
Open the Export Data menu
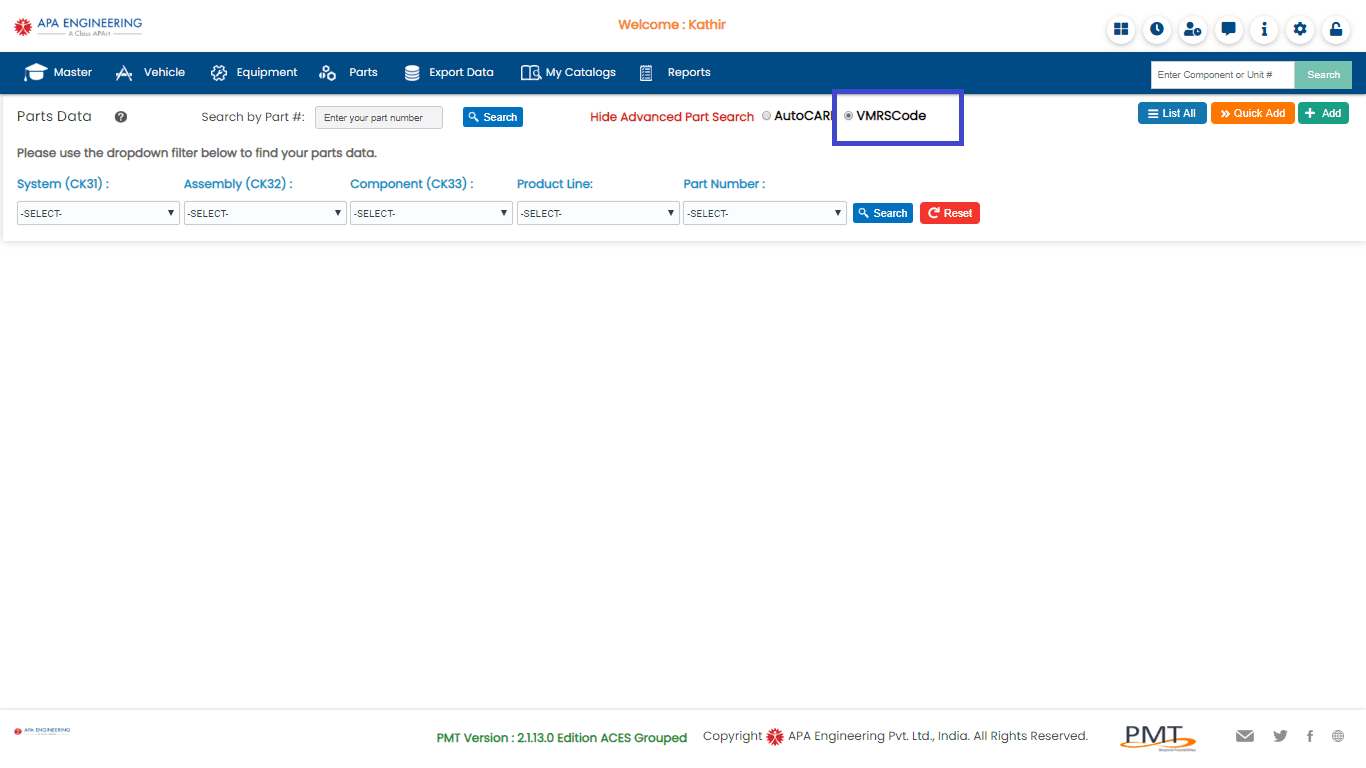[x=449, y=72]
